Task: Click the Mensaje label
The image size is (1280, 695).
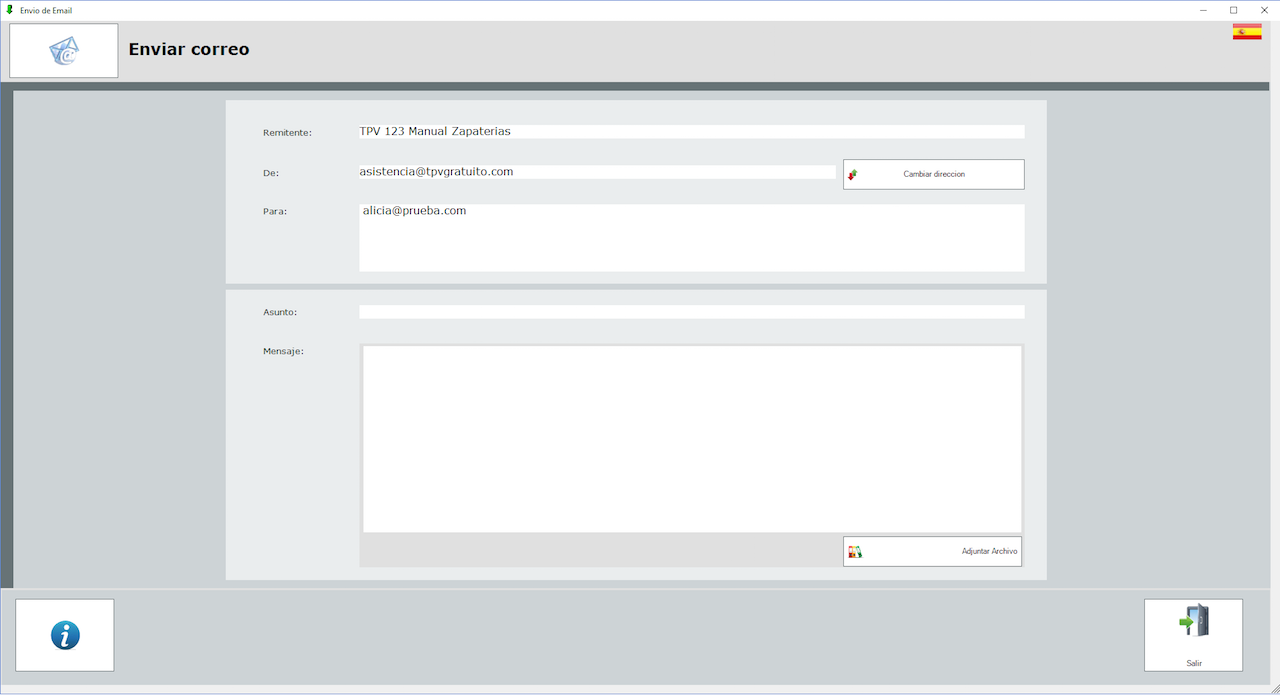Action: pos(283,351)
